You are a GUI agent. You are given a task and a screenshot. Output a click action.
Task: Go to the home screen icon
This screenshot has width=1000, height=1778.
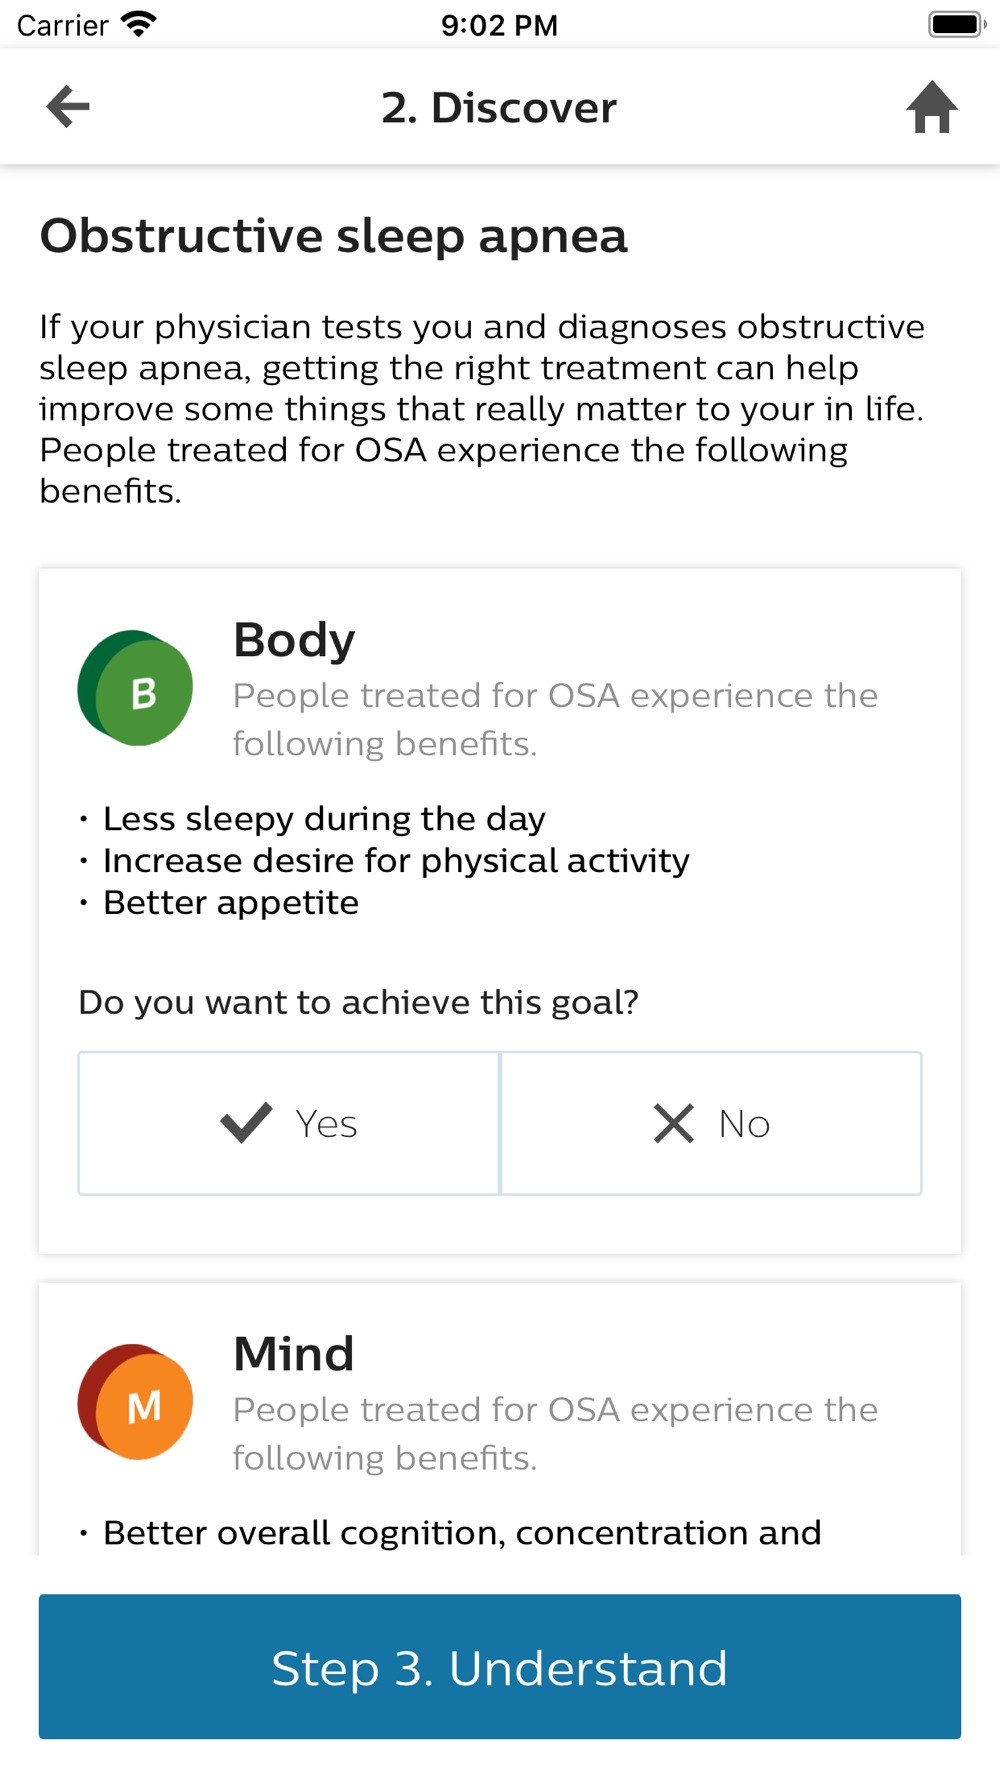pyautogui.click(x=932, y=107)
